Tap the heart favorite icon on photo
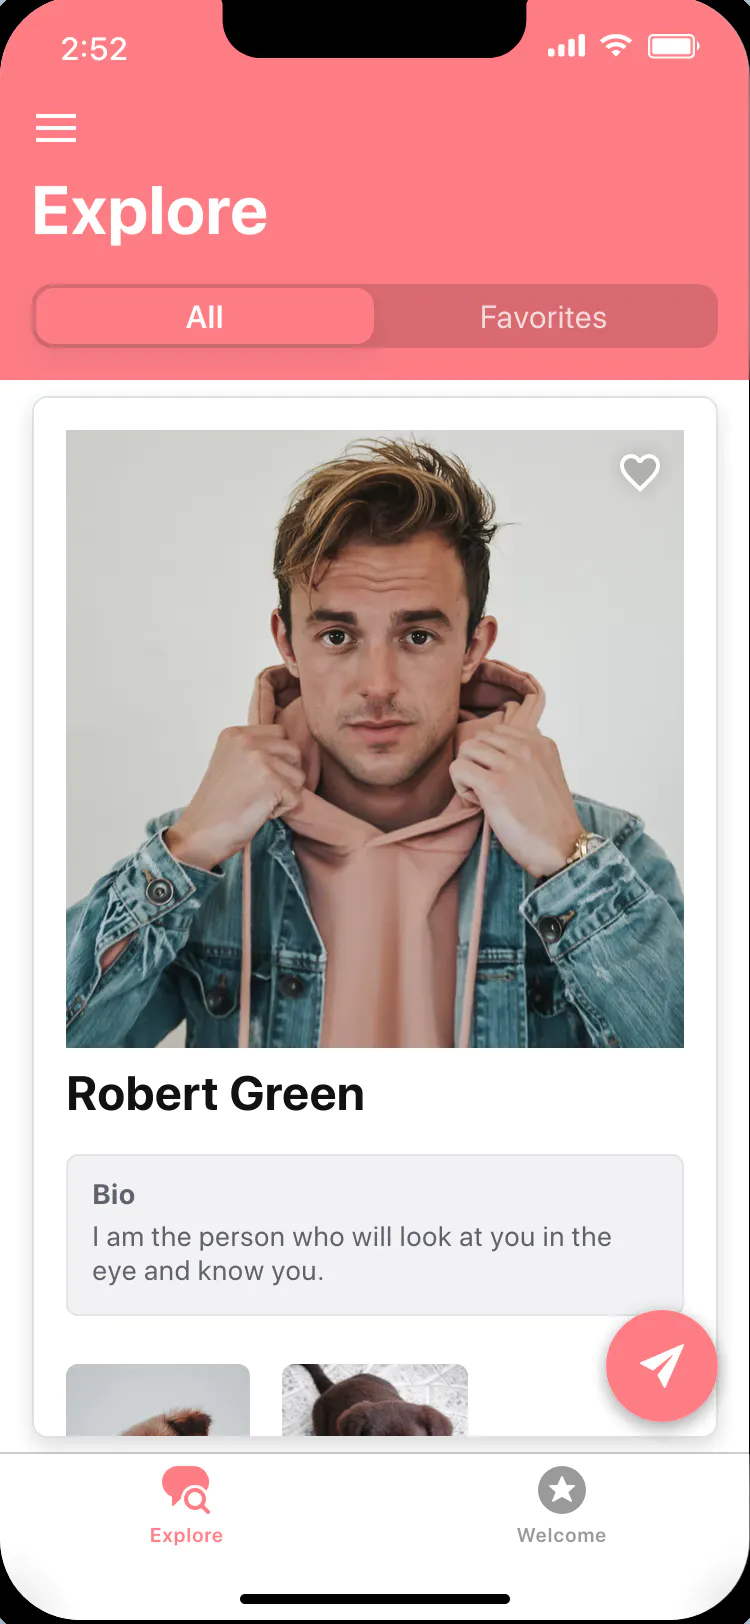This screenshot has width=750, height=1624. tap(640, 472)
